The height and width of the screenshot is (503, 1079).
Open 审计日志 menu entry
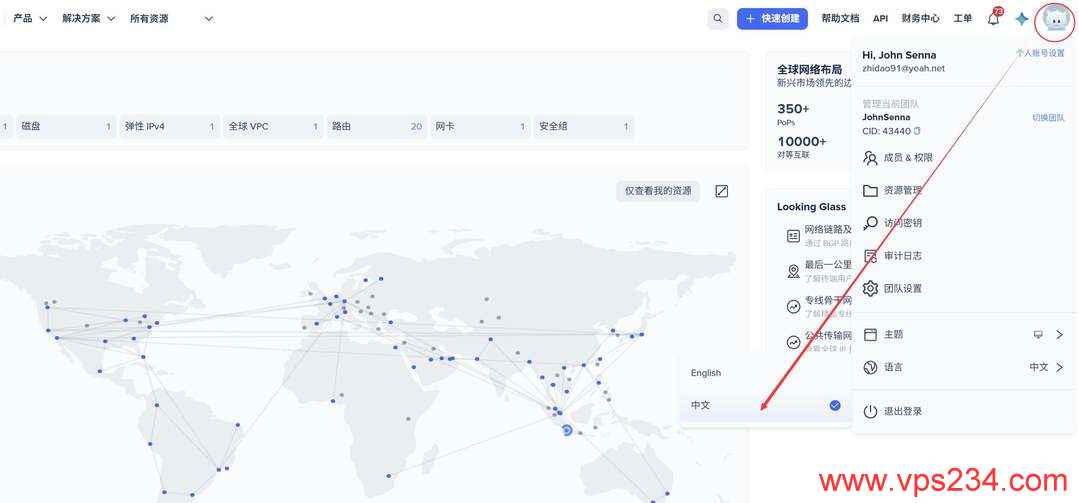(902, 256)
